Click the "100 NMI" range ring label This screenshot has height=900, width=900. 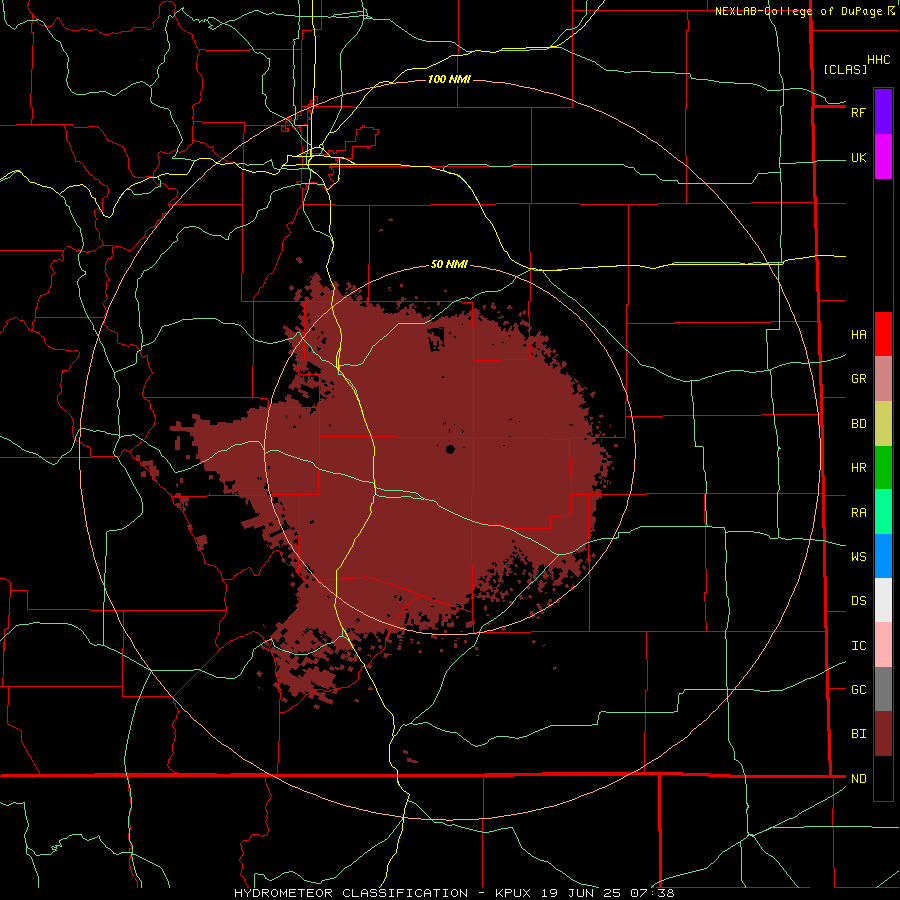(x=449, y=79)
